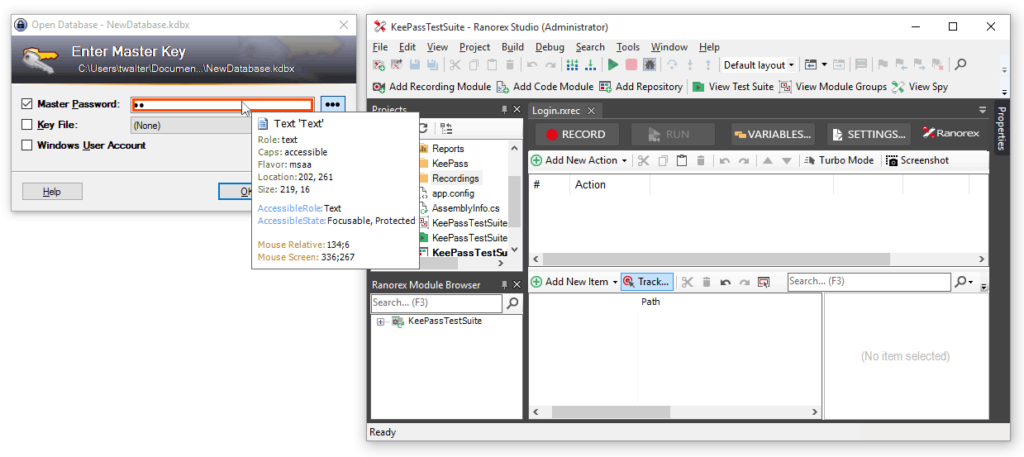Select Recordings folder in Projects tree

(455, 178)
